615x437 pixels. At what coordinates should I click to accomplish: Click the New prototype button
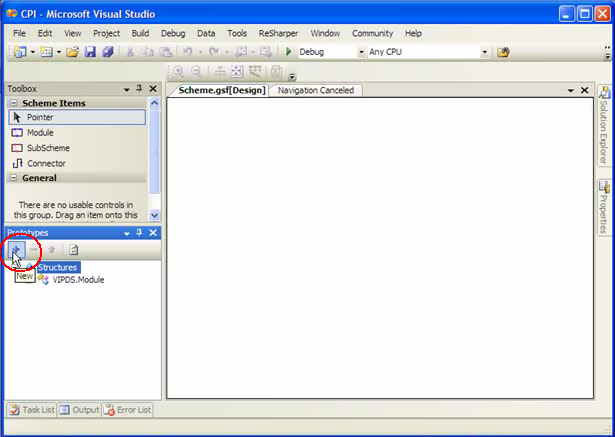(x=17, y=250)
